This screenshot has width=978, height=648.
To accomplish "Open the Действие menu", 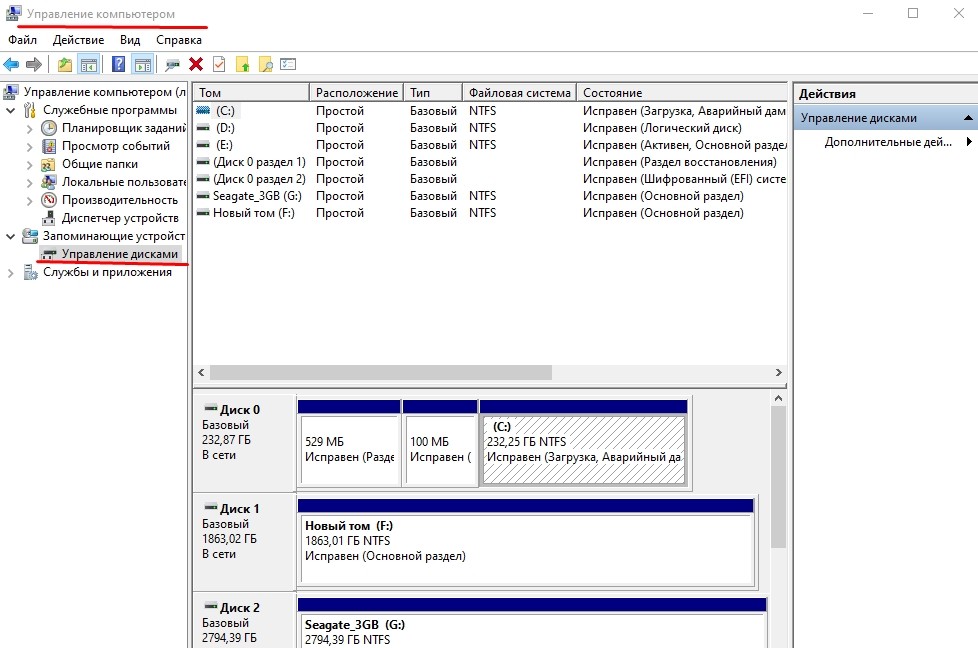I will coord(78,40).
